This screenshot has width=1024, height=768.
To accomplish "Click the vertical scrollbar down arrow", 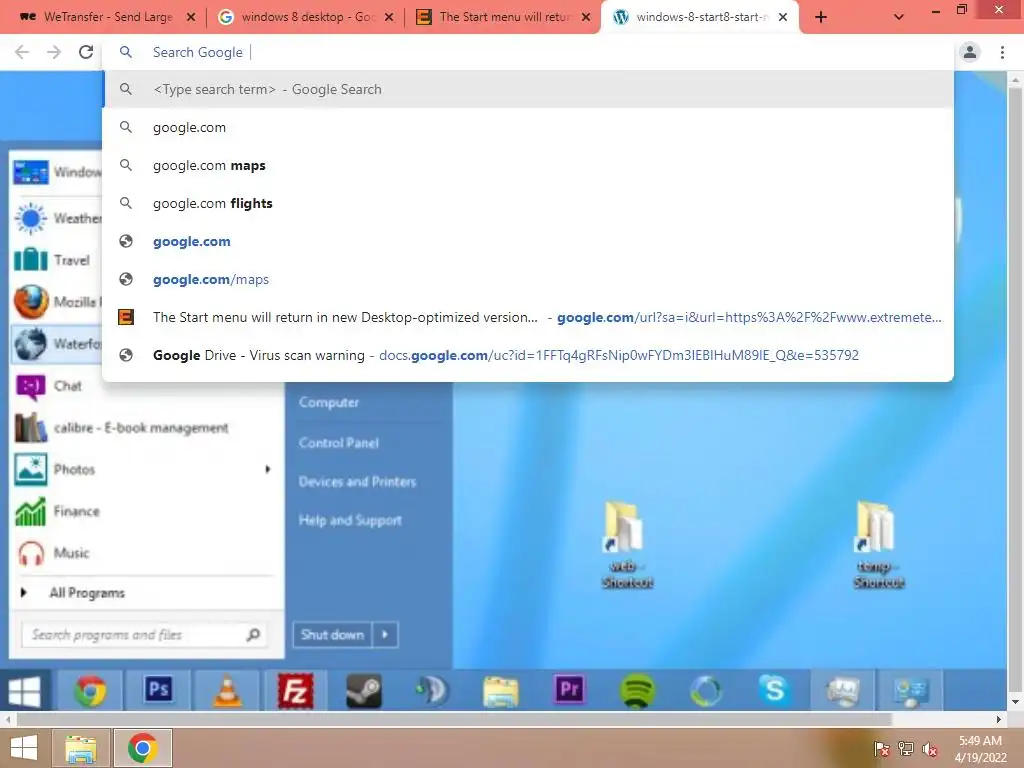I will point(1015,703).
